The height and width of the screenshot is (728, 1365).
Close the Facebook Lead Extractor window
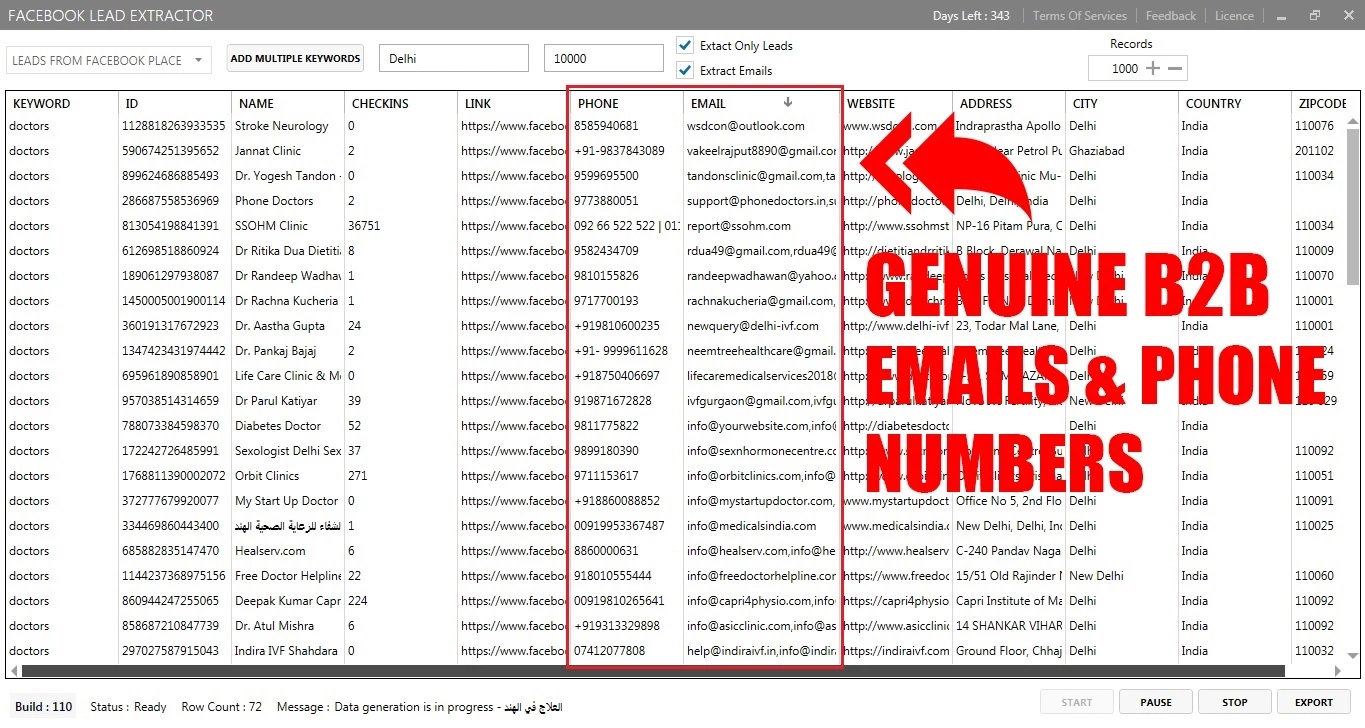[1346, 16]
